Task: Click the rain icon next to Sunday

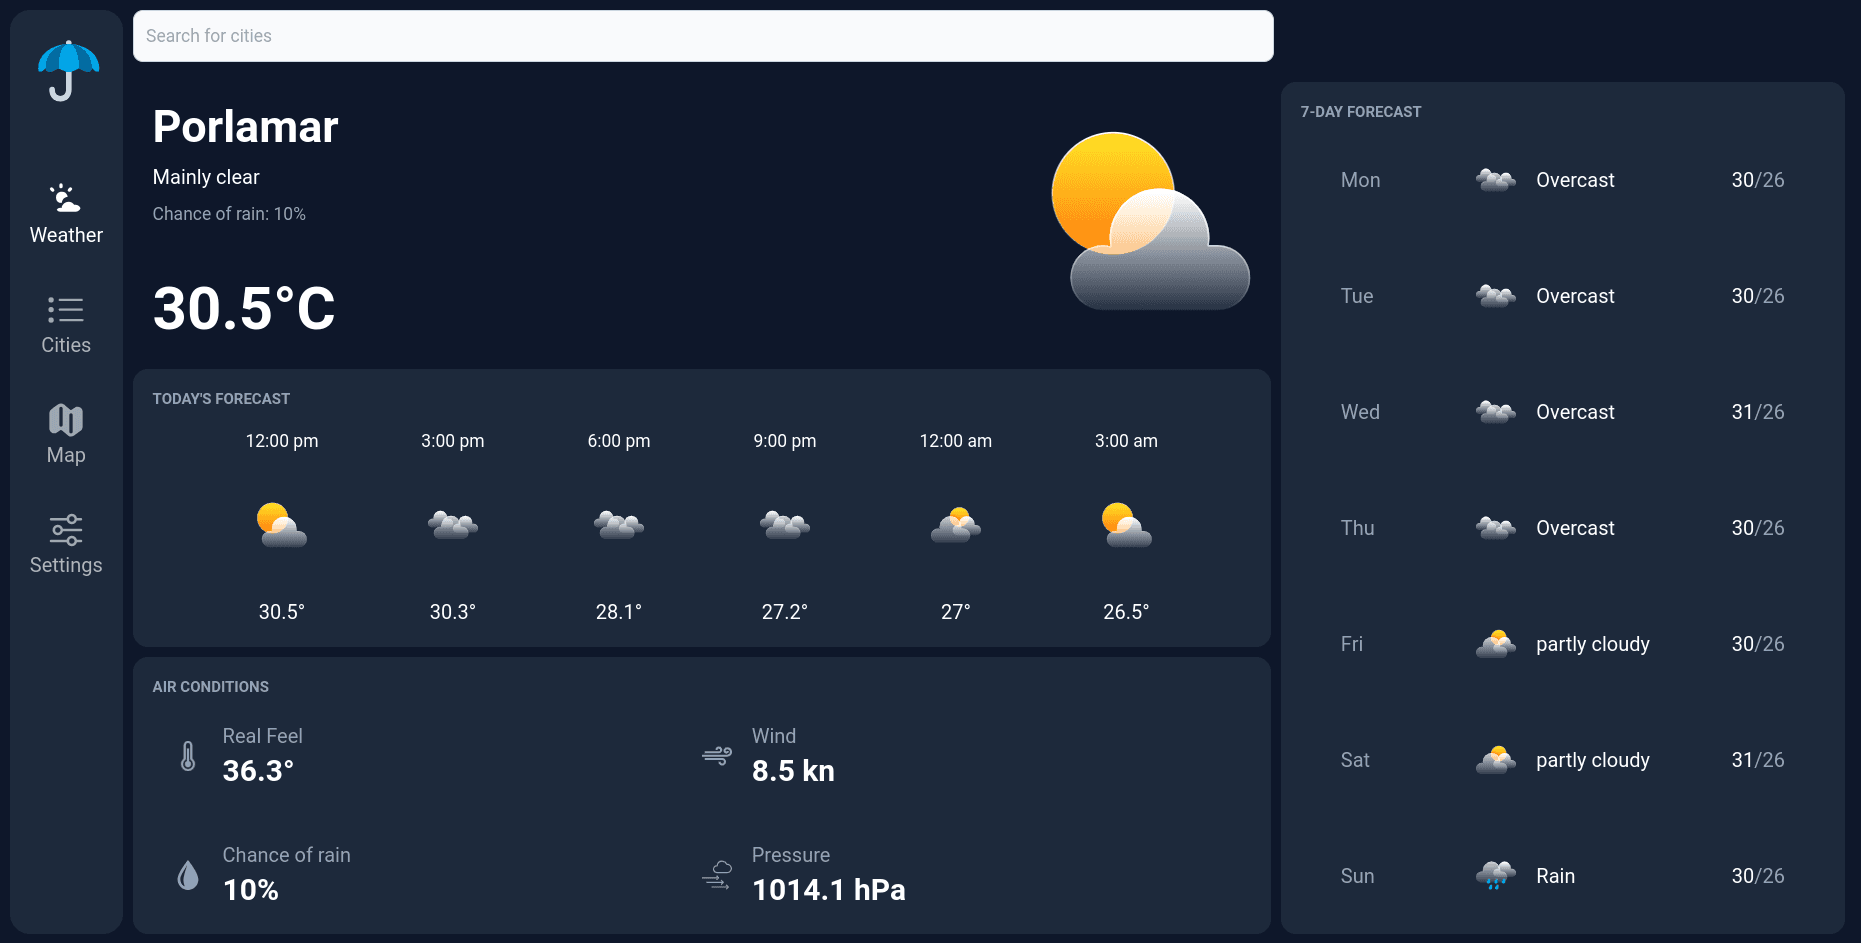Action: tap(1495, 875)
